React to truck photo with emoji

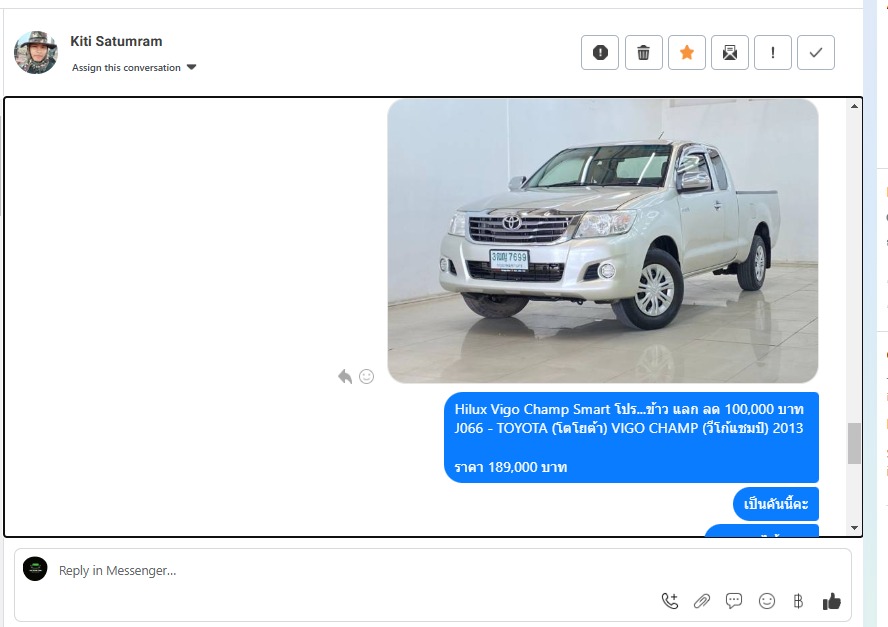coord(366,376)
